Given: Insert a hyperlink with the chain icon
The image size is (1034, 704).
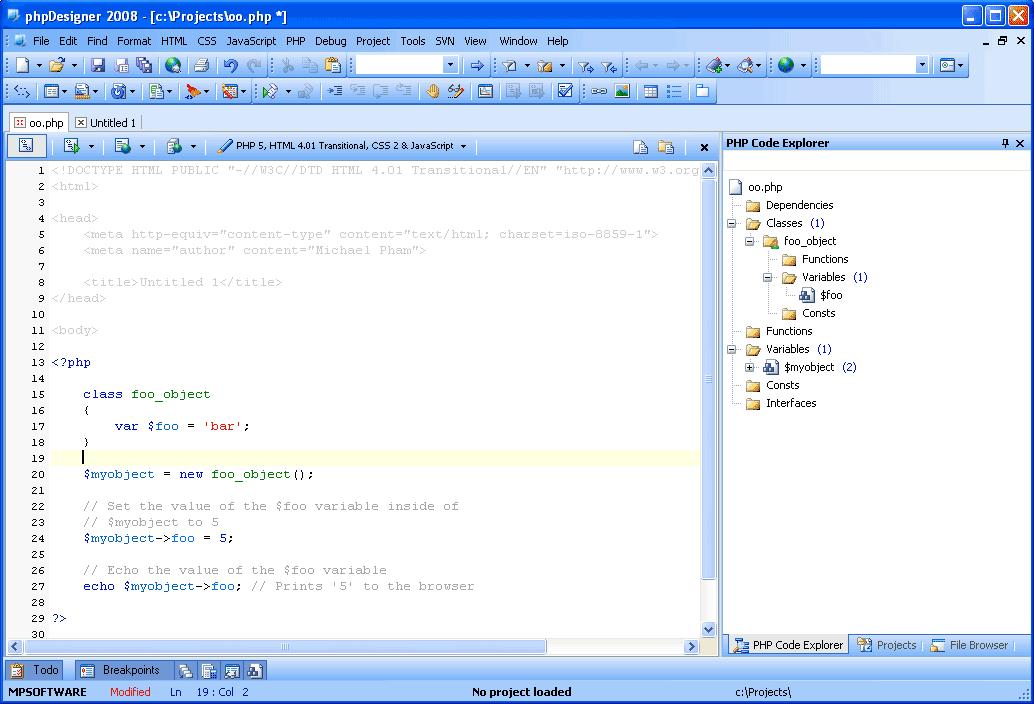Looking at the screenshot, I should coord(599,91).
